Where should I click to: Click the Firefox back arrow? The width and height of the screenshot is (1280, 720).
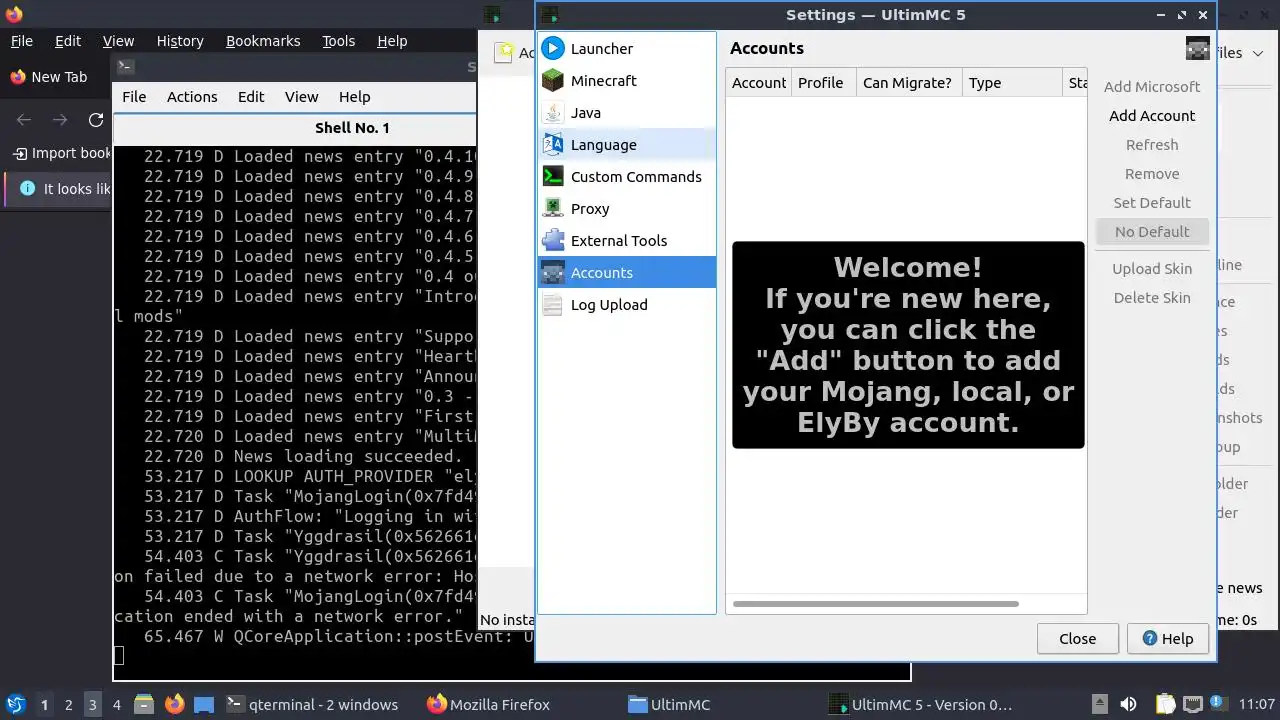click(x=24, y=120)
